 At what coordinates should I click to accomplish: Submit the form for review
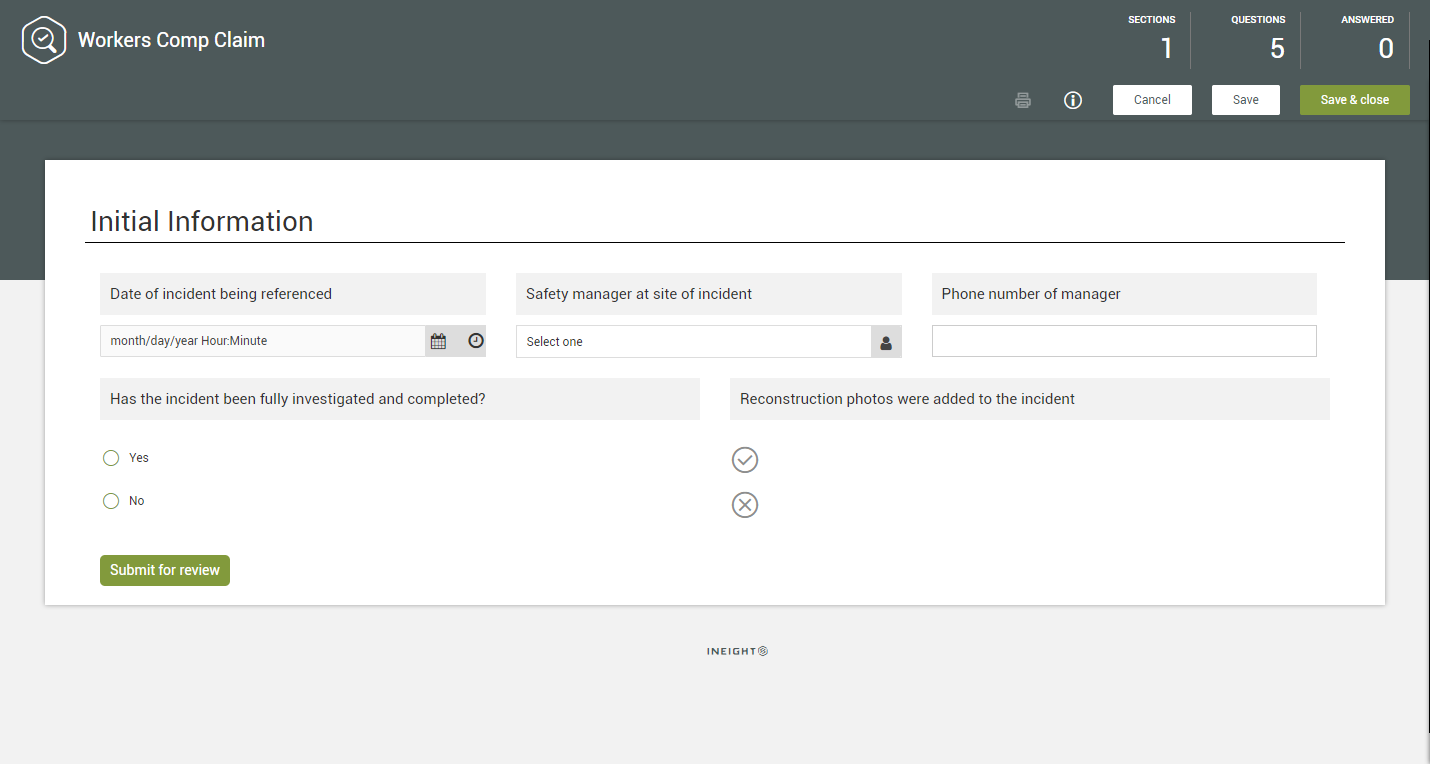point(165,570)
